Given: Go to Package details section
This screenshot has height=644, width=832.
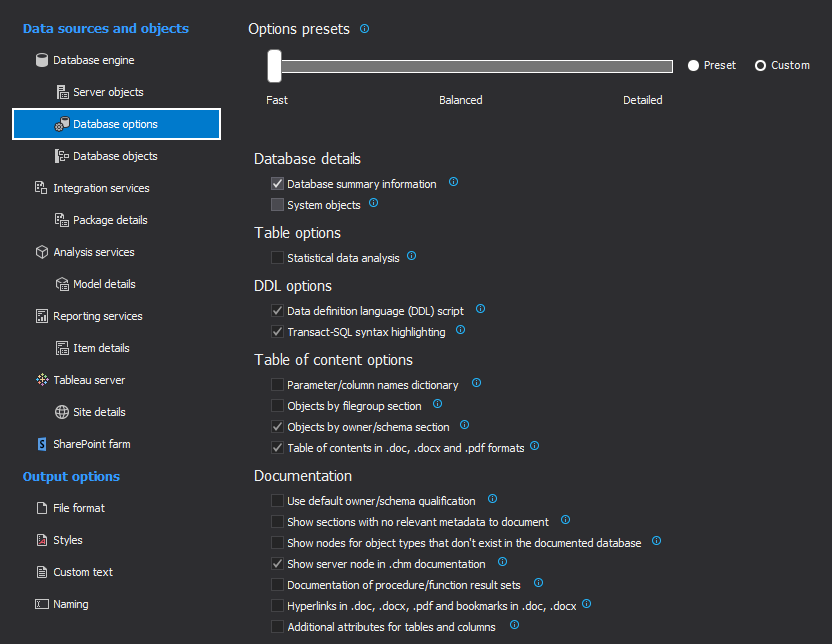Looking at the screenshot, I should click(110, 220).
